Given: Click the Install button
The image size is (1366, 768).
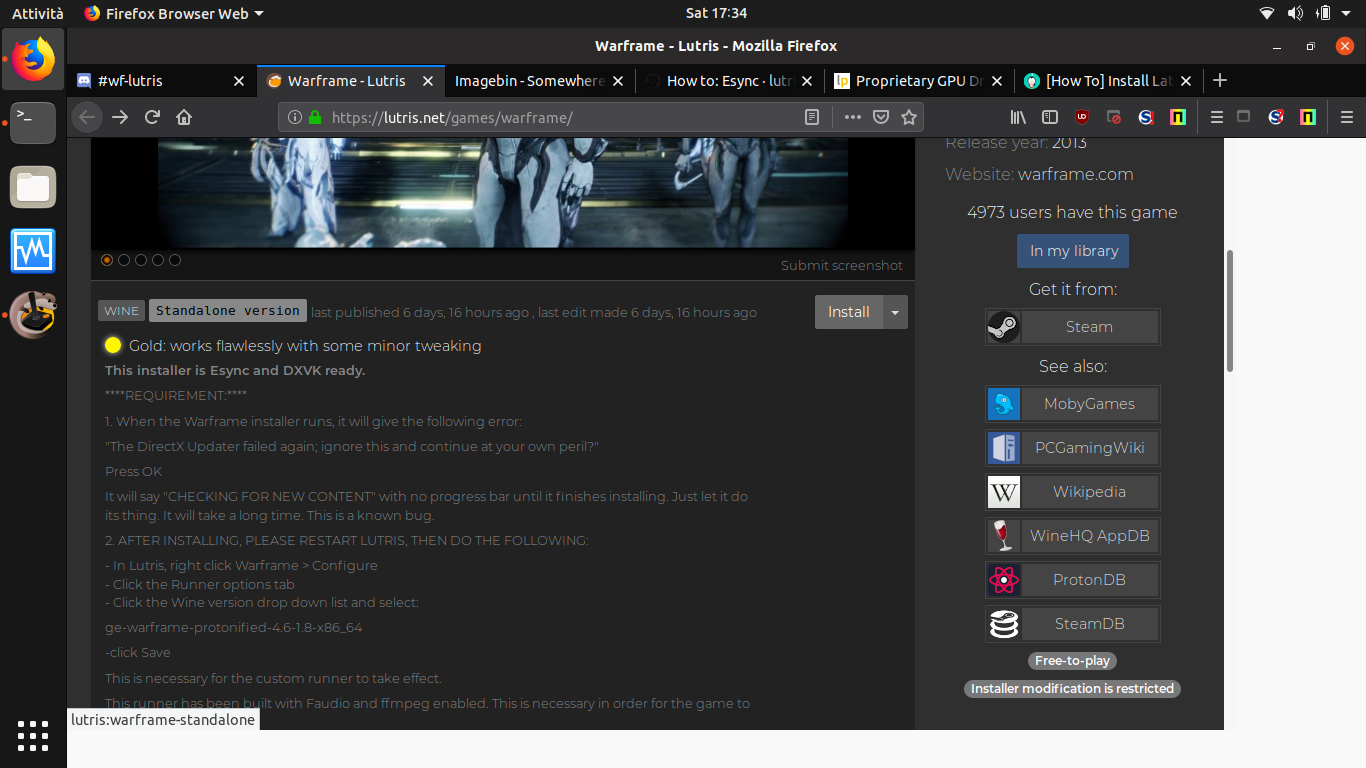Looking at the screenshot, I should click(848, 312).
